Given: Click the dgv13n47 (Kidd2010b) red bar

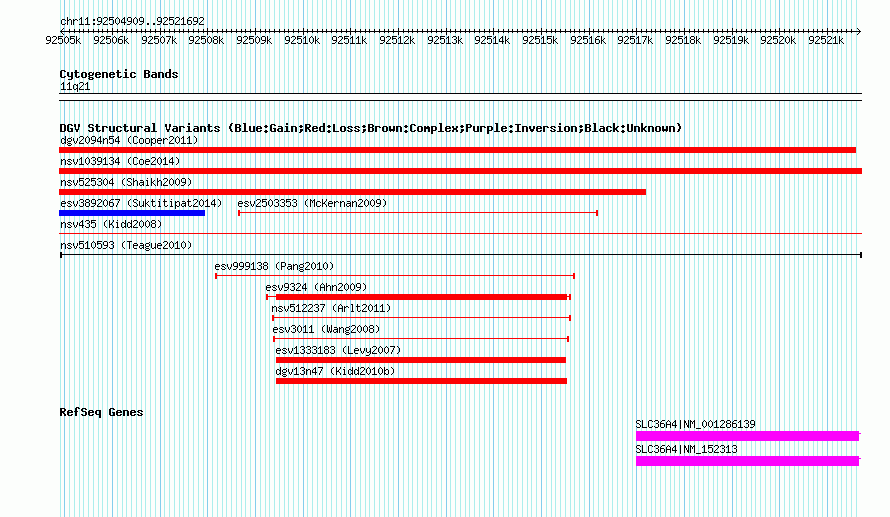Looking at the screenshot, I should 421,381.
